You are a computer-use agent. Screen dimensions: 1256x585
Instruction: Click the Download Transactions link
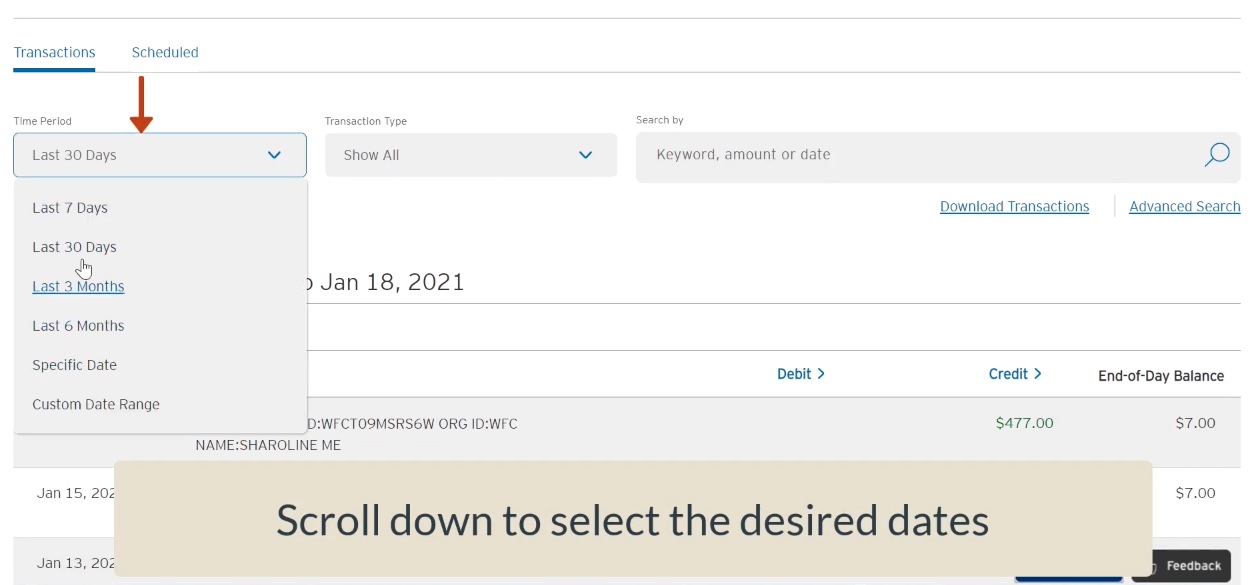coord(1014,206)
